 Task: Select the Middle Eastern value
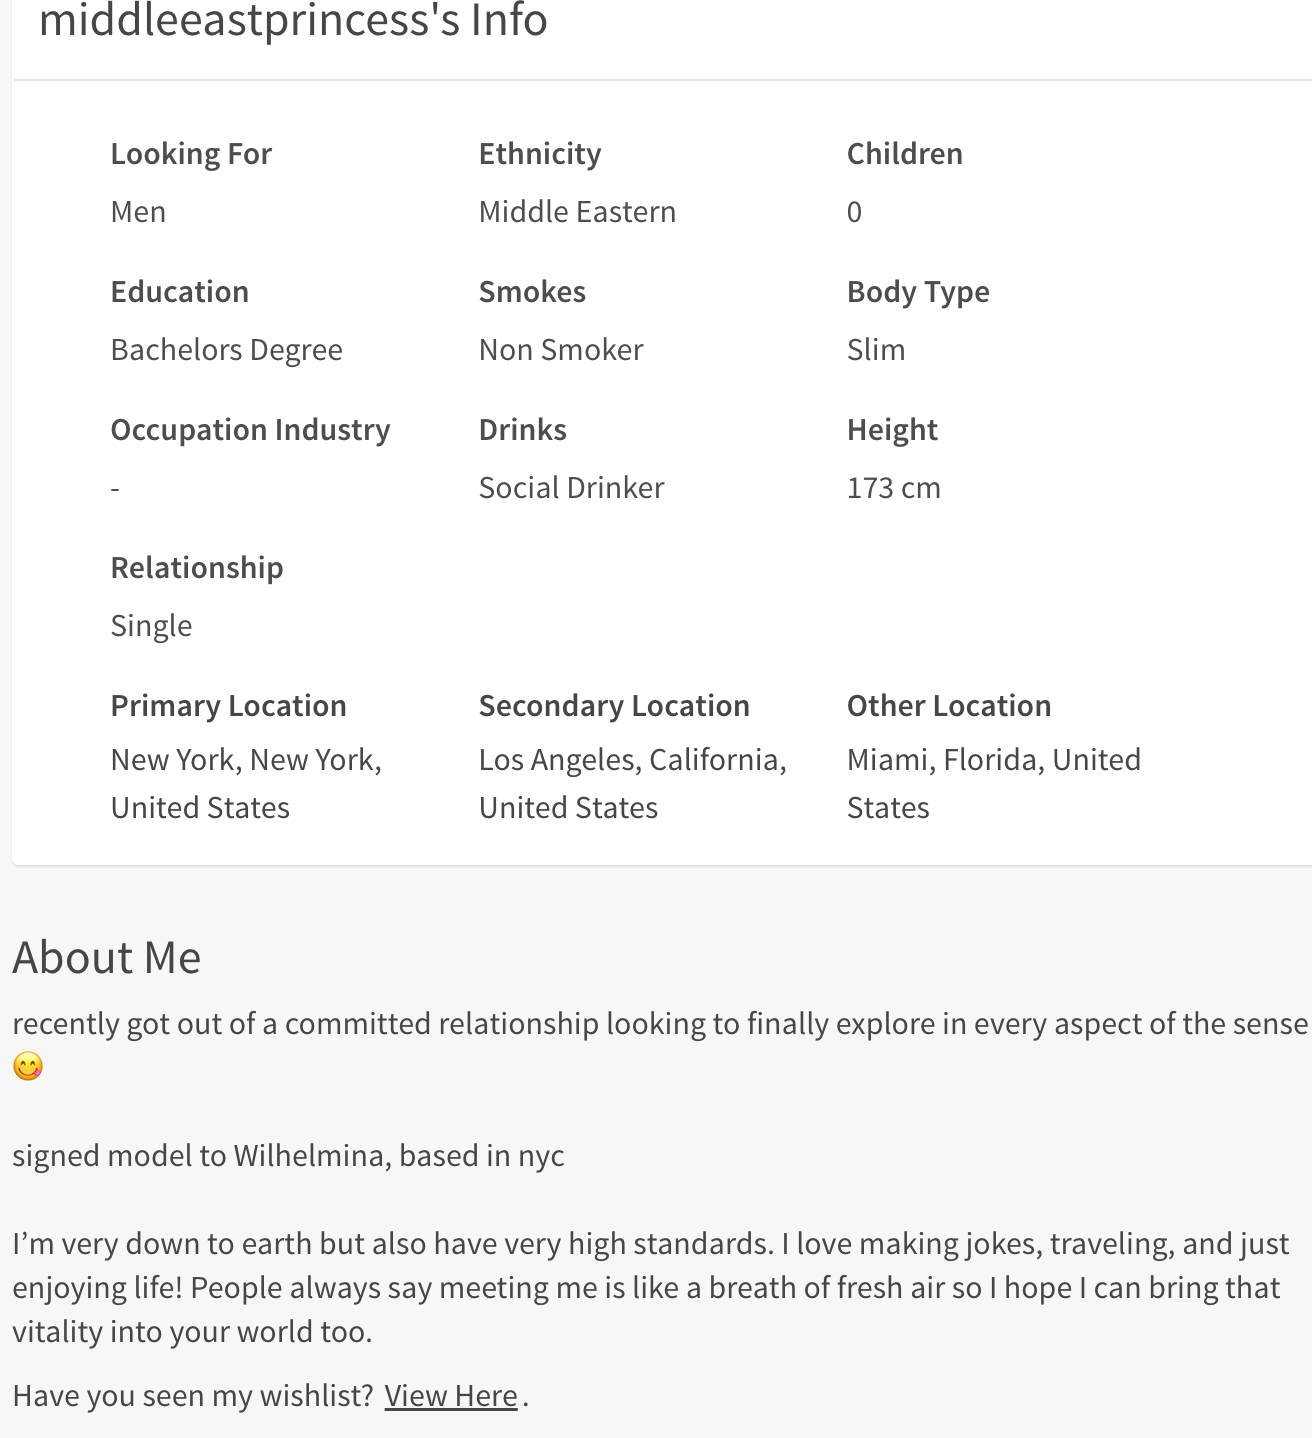577,212
